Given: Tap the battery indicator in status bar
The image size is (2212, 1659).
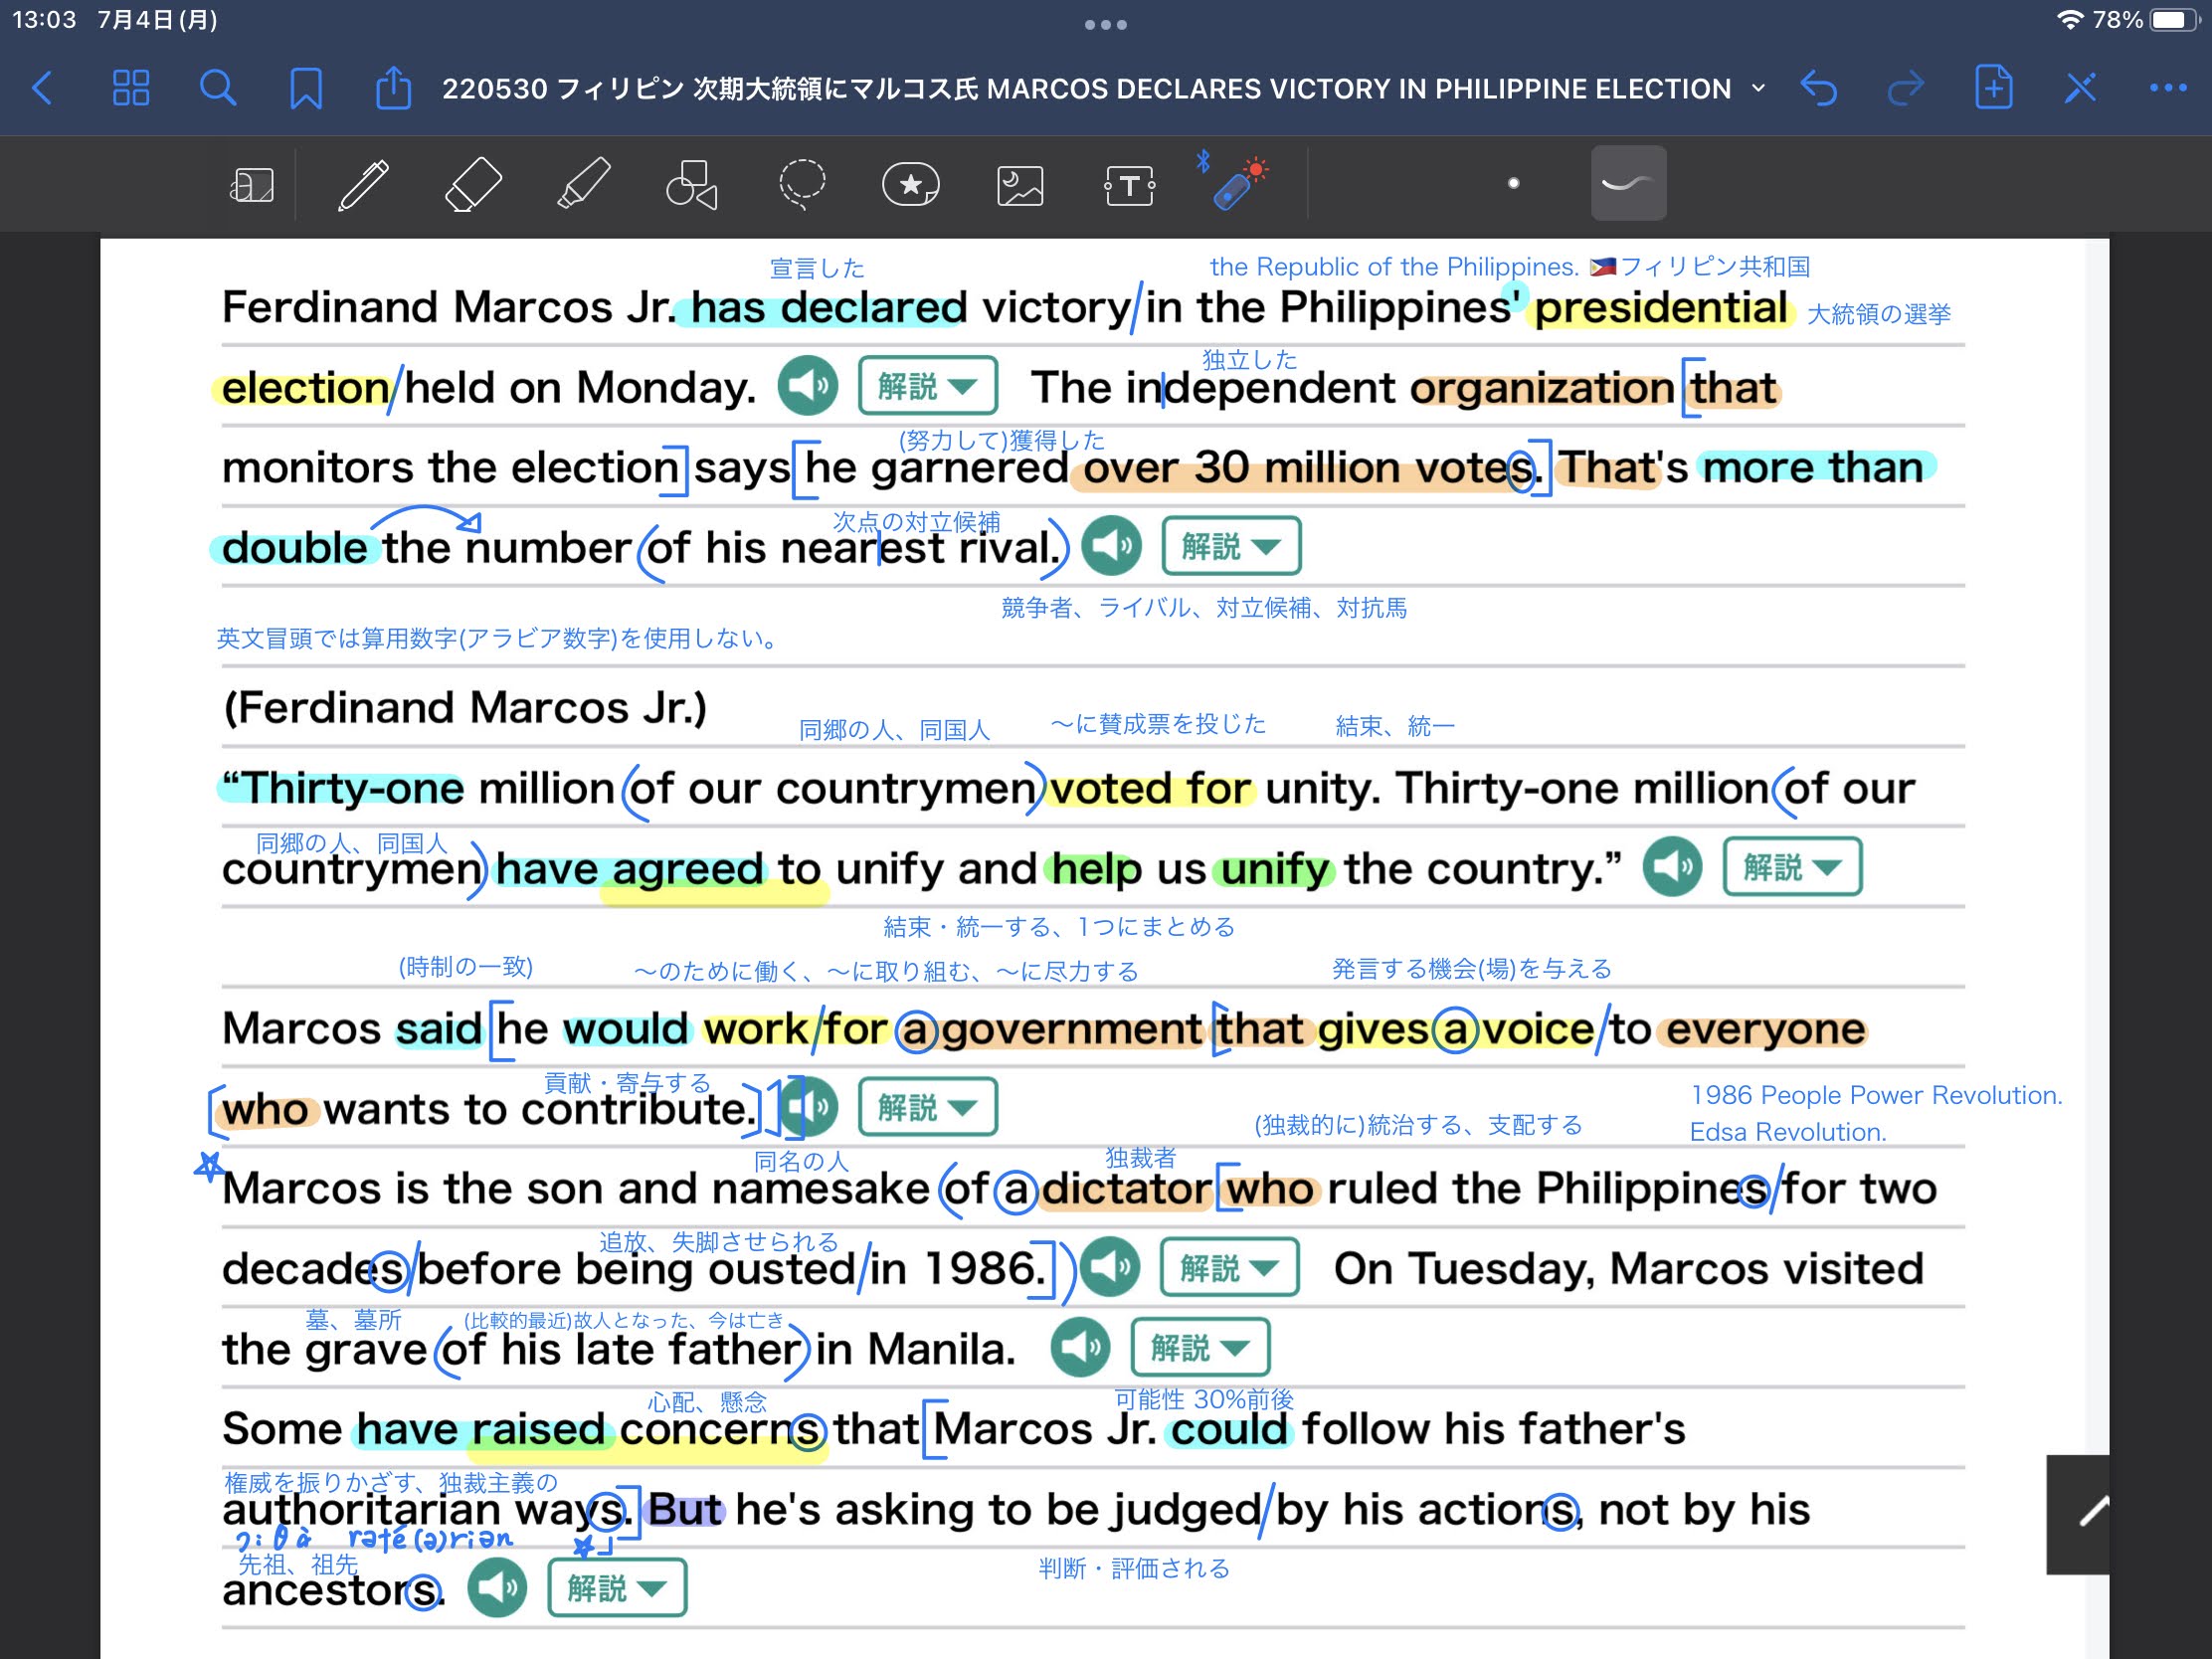Looking at the screenshot, I should point(2174,20).
